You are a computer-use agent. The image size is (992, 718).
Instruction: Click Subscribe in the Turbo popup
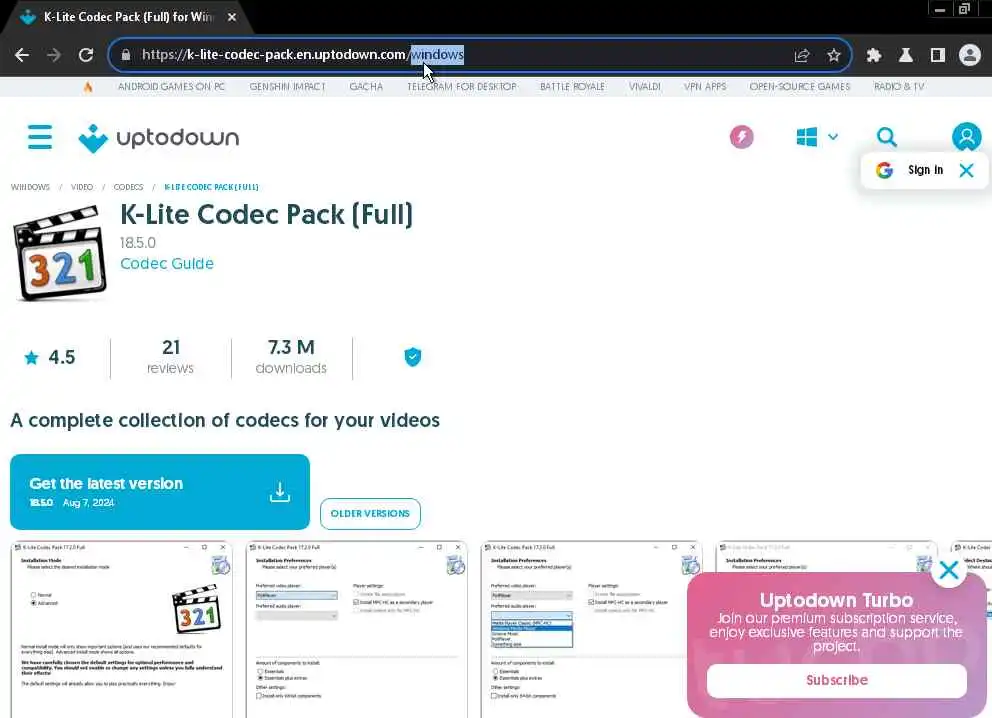pos(836,680)
